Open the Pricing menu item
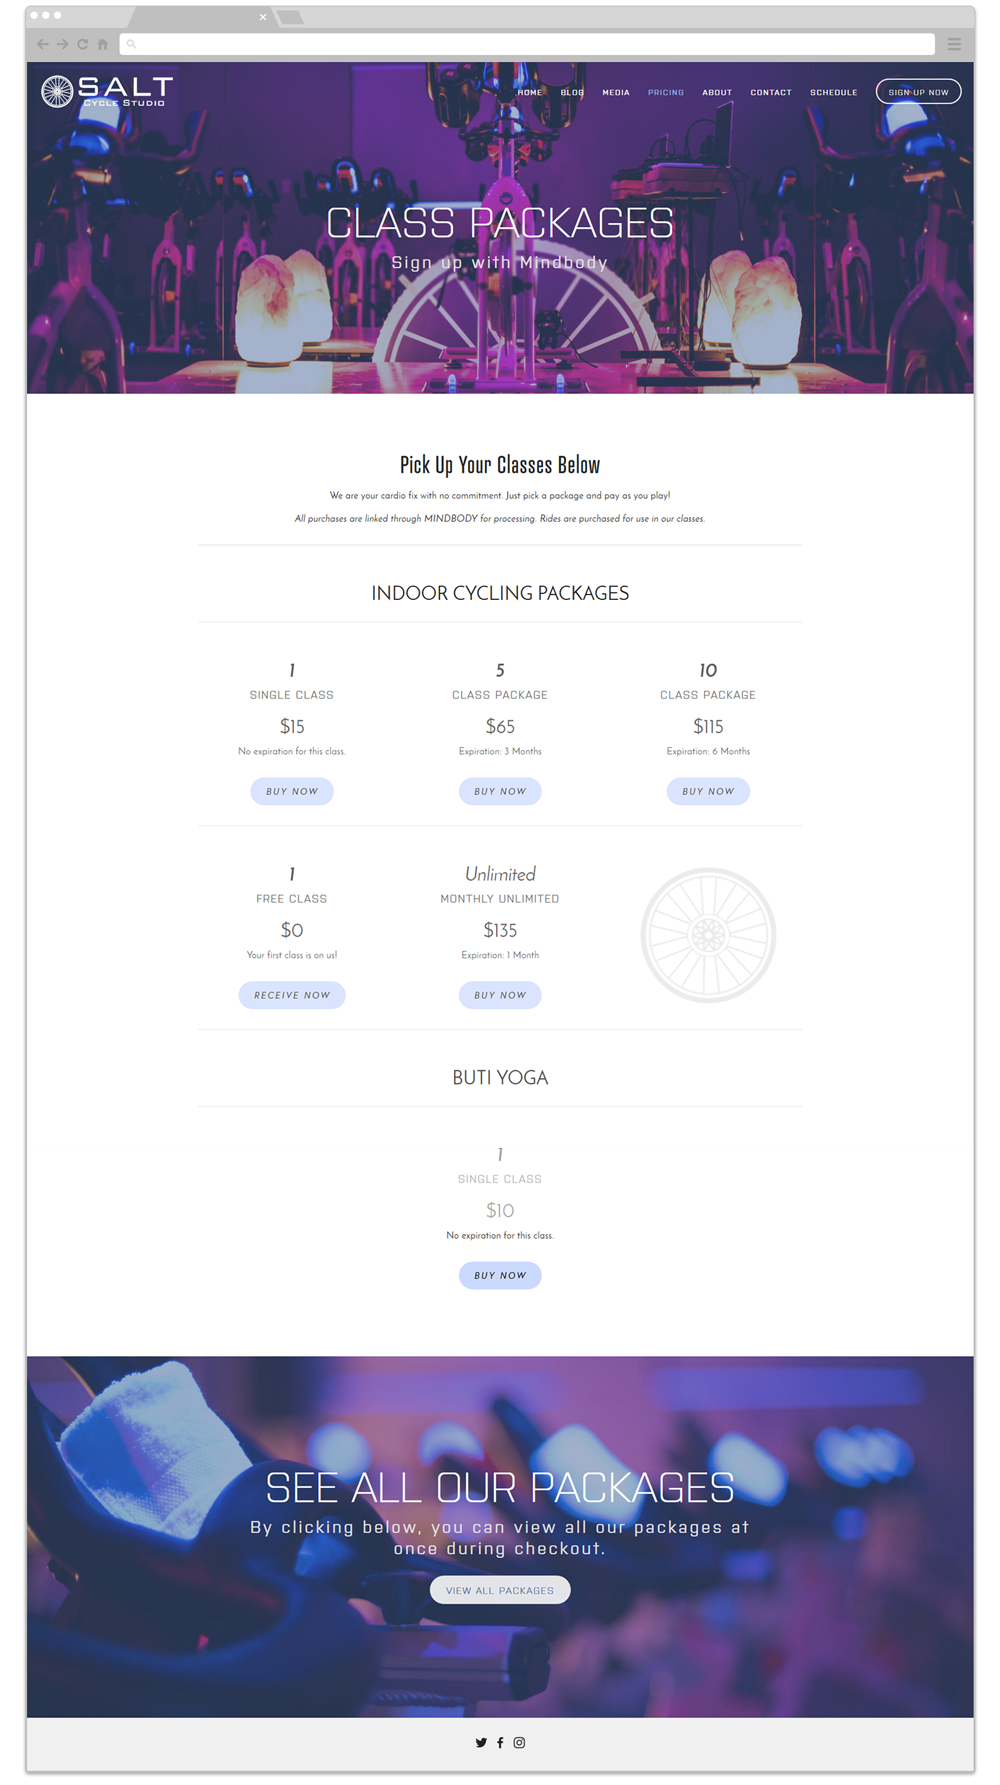 pos(666,92)
